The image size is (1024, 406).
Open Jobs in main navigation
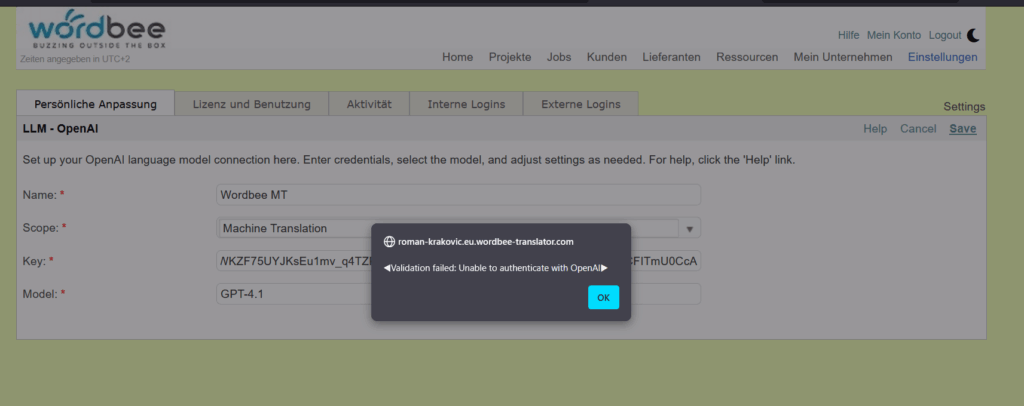coord(559,57)
